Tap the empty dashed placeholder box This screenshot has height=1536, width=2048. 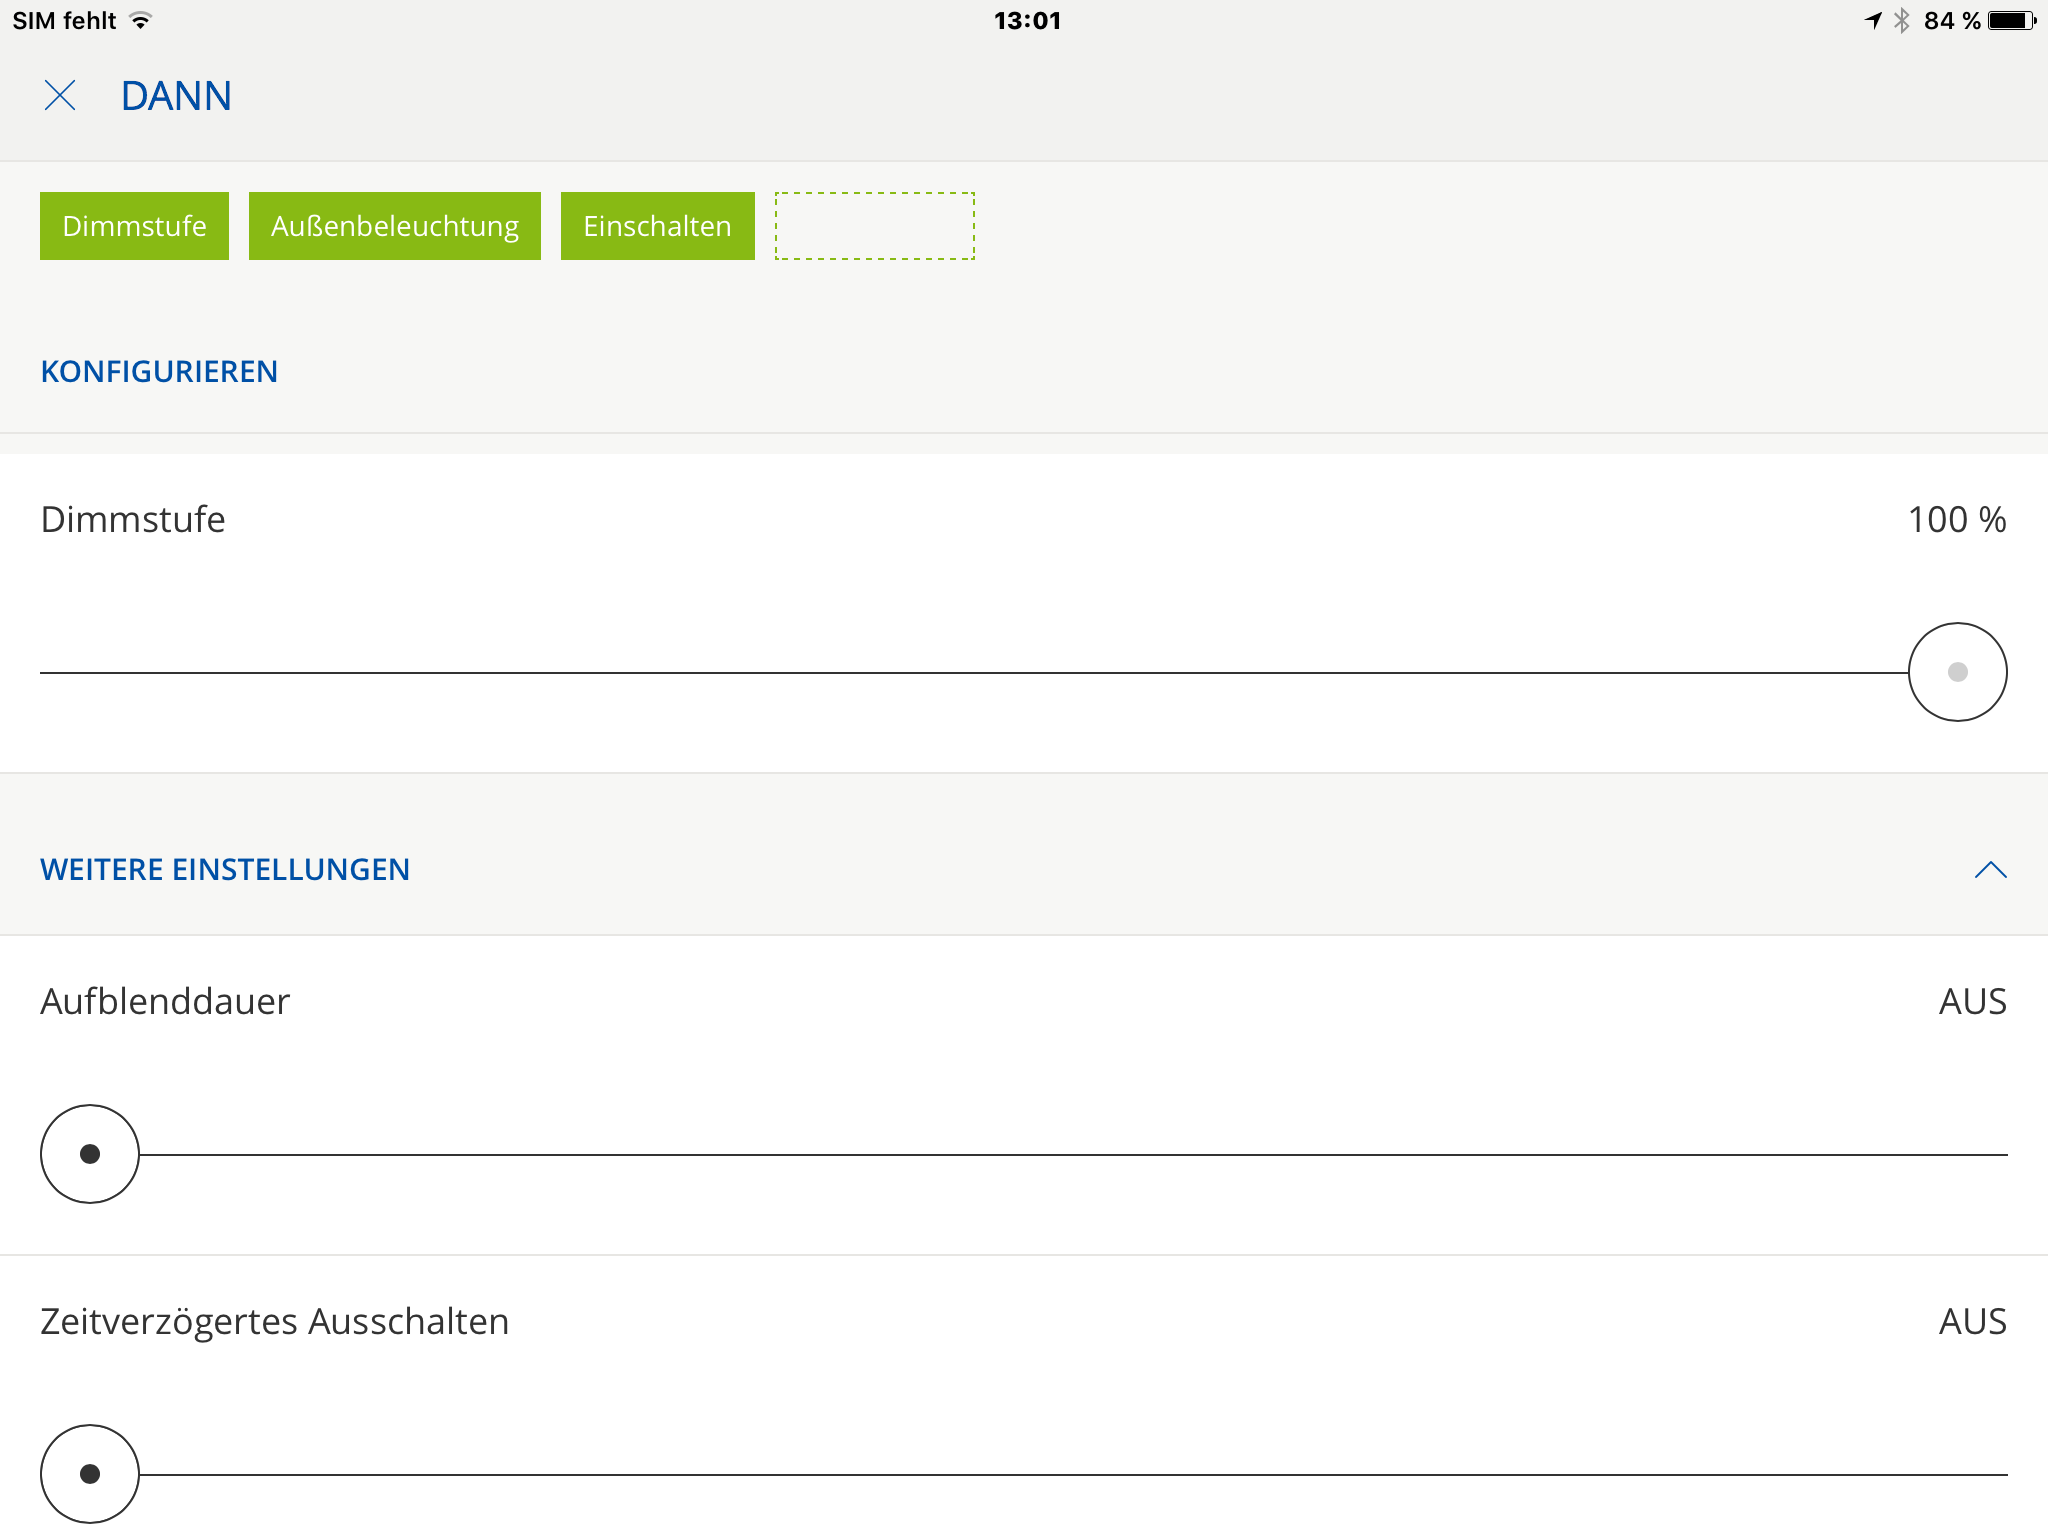(874, 226)
